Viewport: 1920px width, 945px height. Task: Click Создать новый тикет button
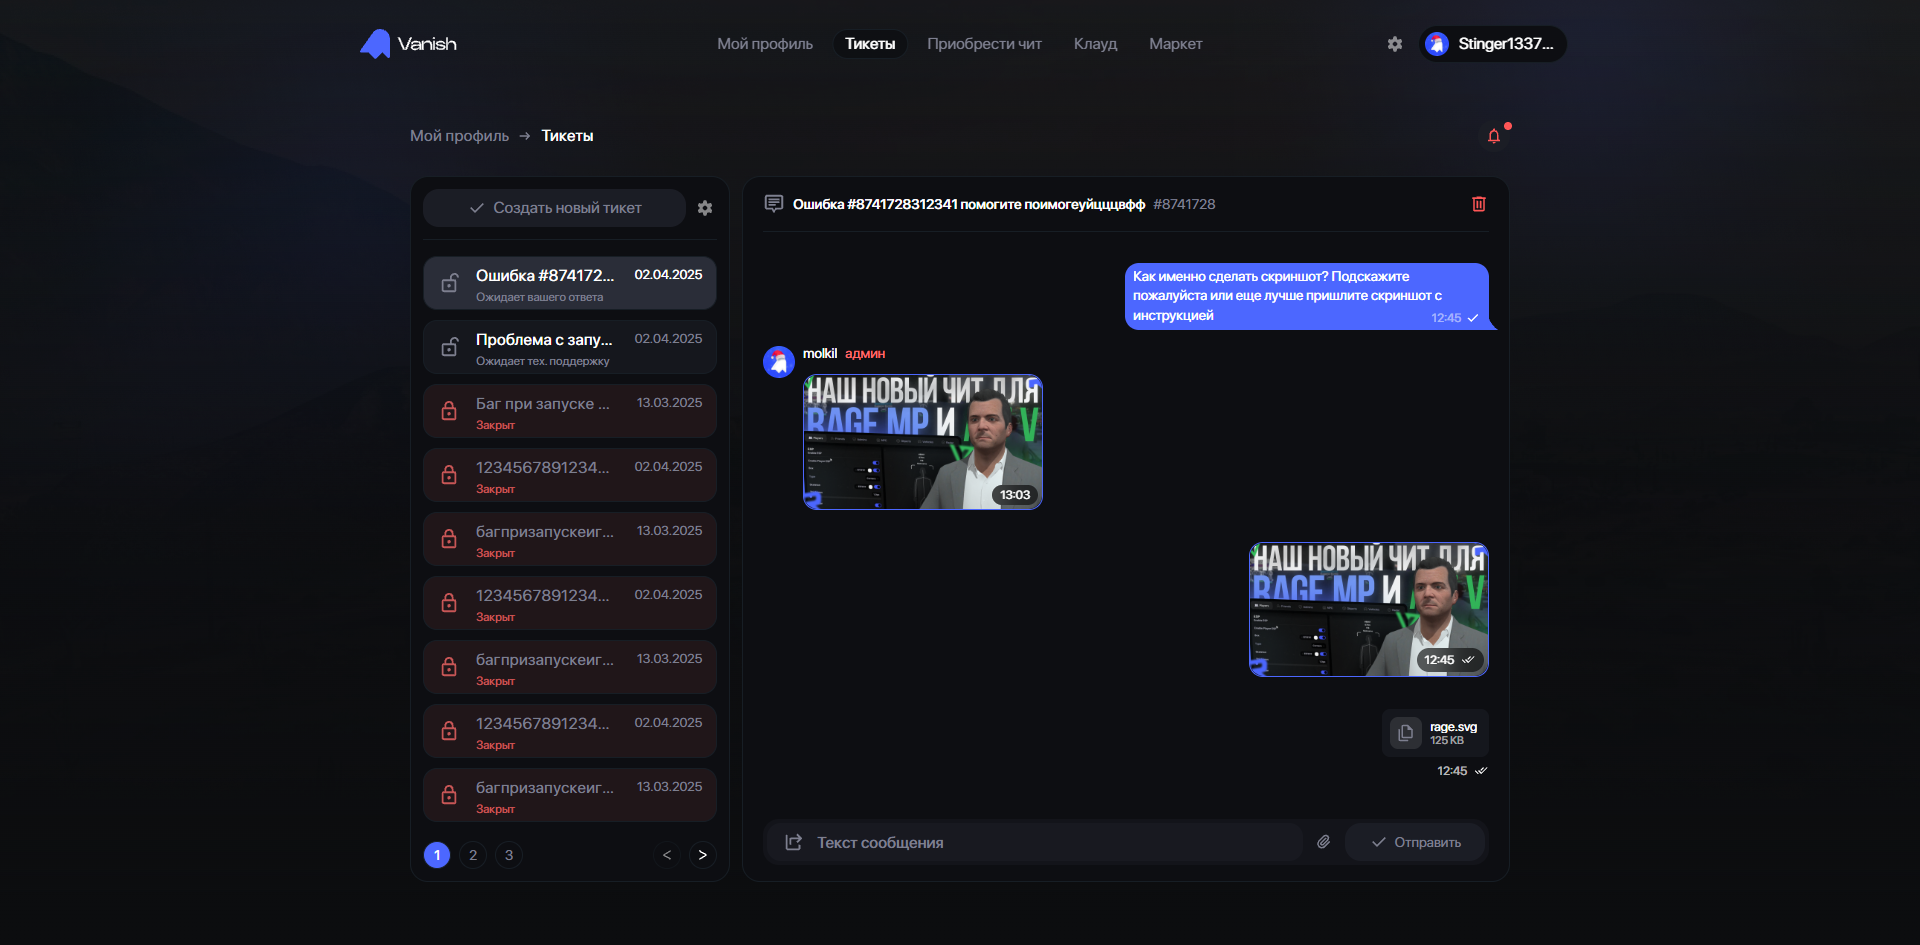click(555, 208)
